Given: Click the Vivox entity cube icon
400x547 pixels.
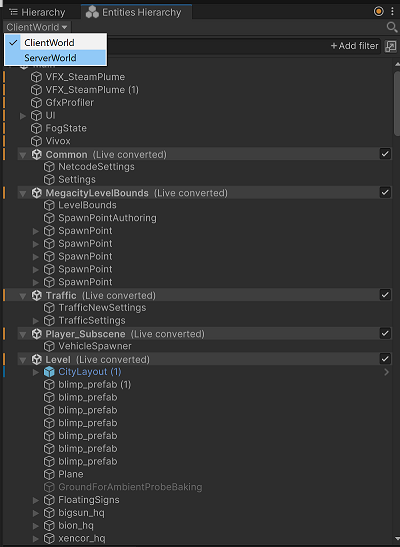Looking at the screenshot, I should click(x=37, y=141).
